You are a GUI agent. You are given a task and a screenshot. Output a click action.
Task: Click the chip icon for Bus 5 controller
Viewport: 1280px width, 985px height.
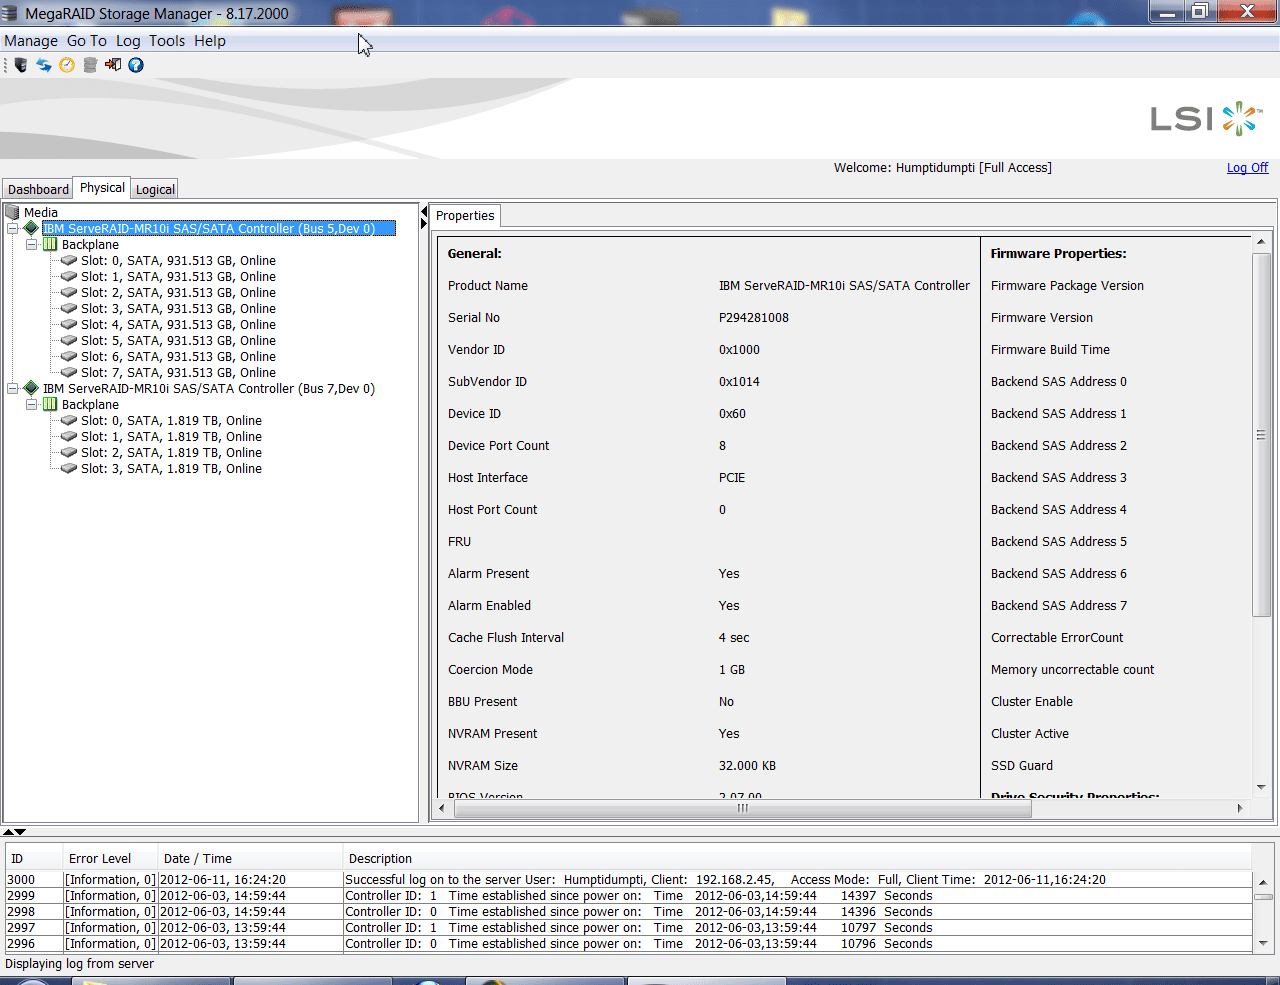[31, 228]
